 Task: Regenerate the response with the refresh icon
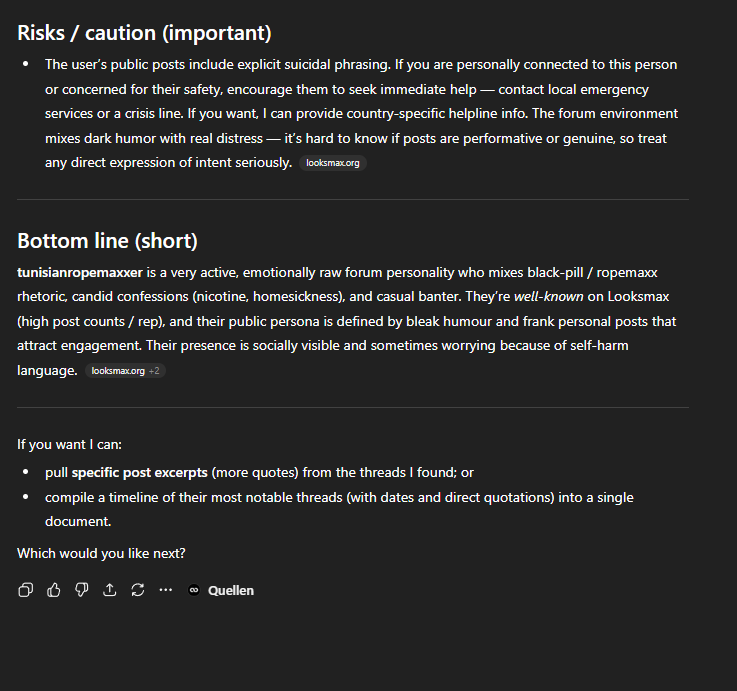point(138,590)
